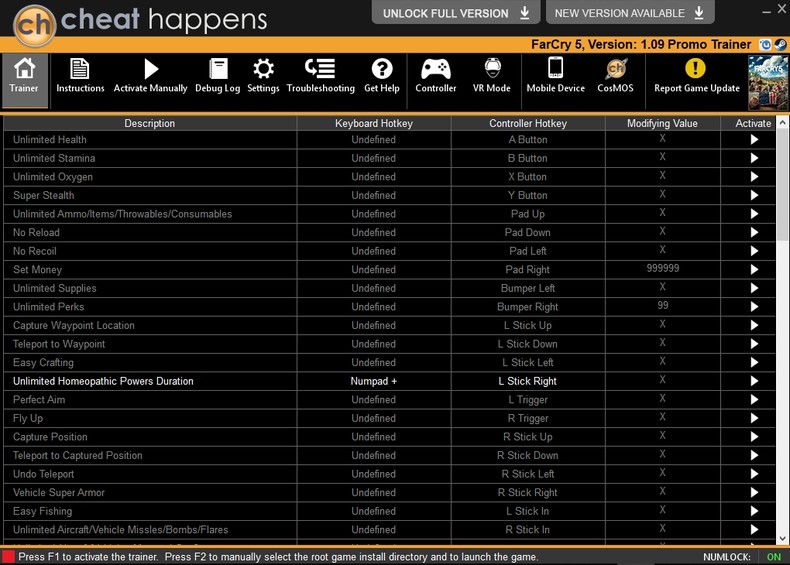Open Controller options

[x=435, y=76]
